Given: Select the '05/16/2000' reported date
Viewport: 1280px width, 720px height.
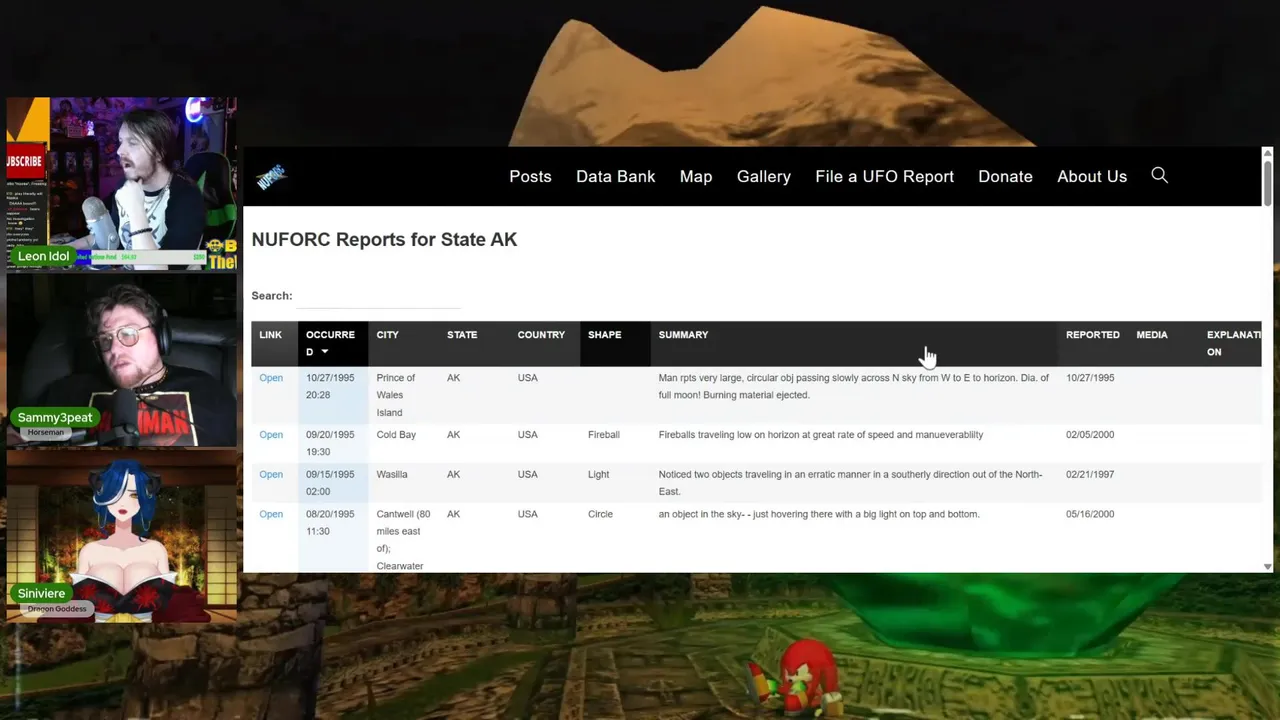Looking at the screenshot, I should click(x=1090, y=514).
